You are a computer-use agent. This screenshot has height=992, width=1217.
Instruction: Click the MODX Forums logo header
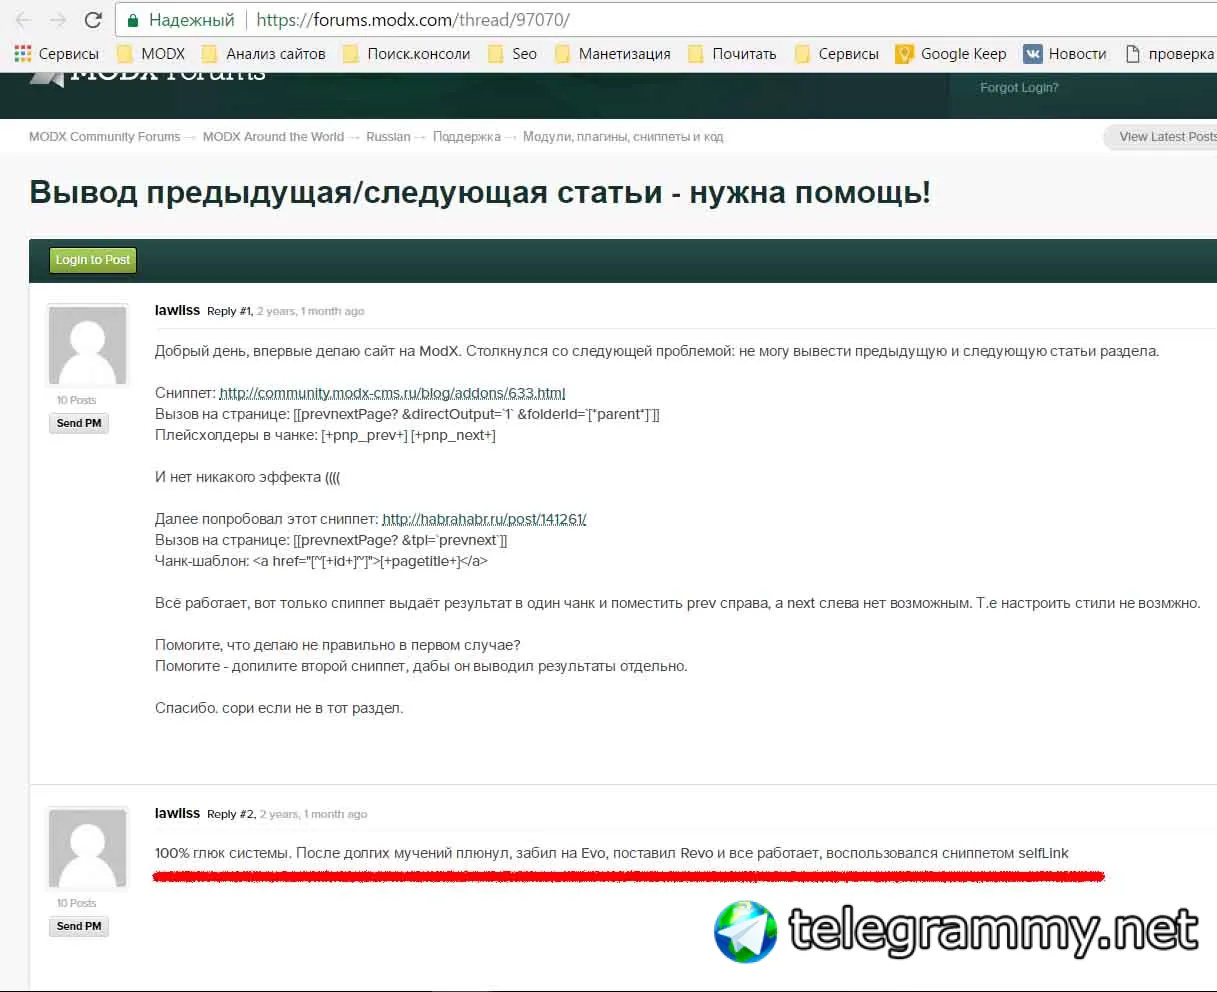coord(148,76)
